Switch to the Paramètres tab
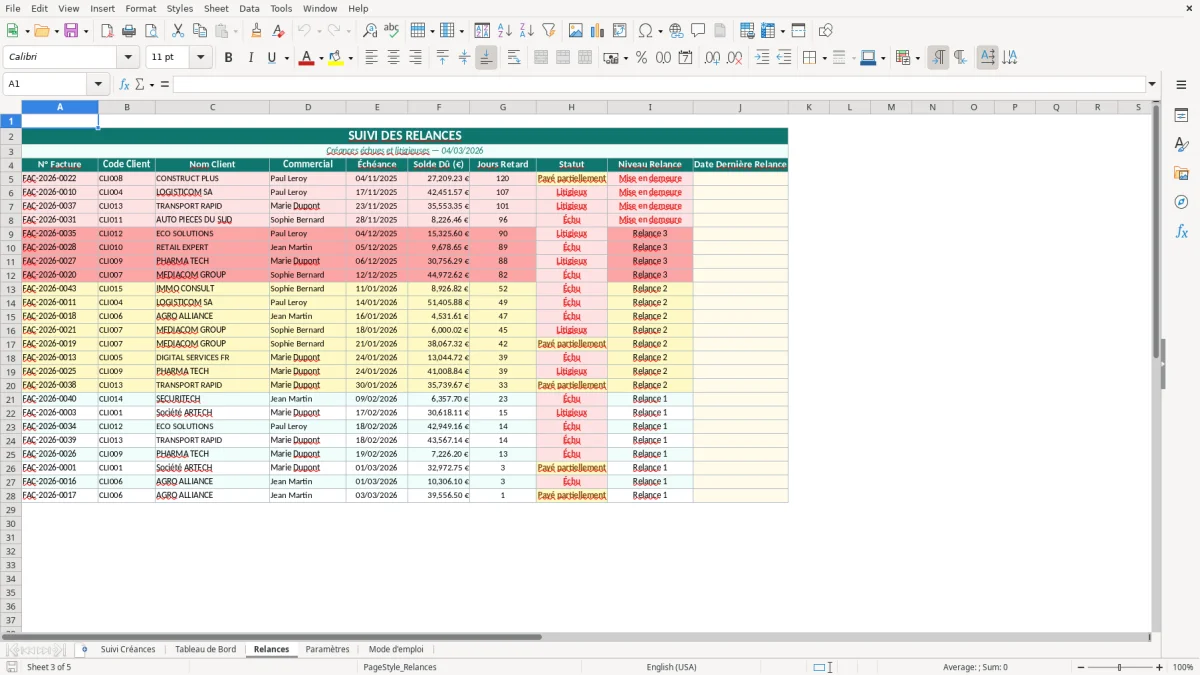The image size is (1200, 675). (327, 650)
